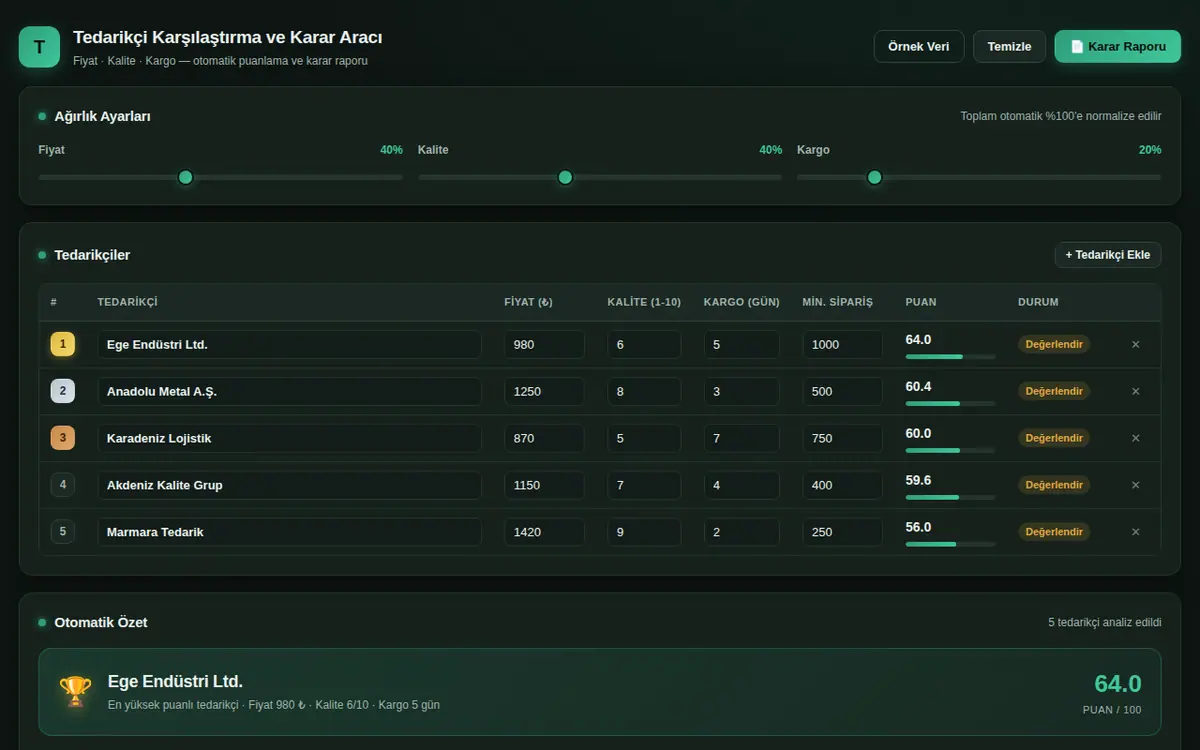Viewport: 1200px width, 750px height.
Task: Click the Ege Endüstri Ltd. winner title
Action: click(x=175, y=681)
